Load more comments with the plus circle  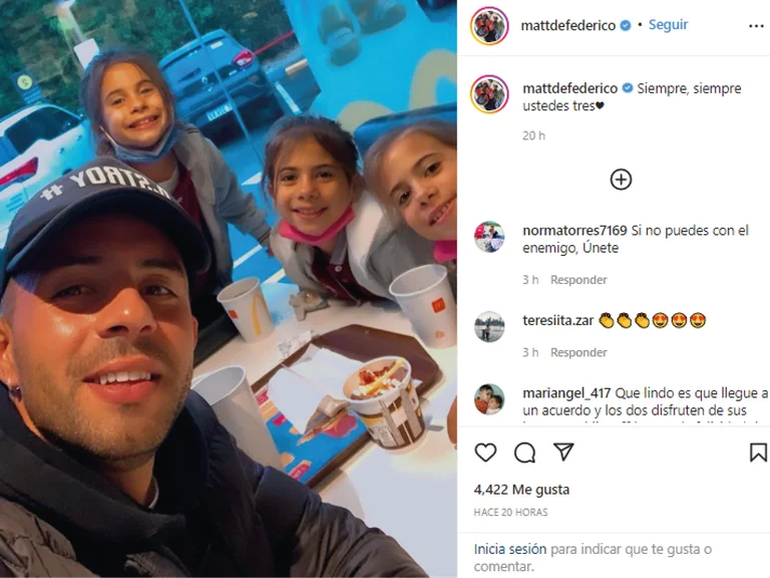click(x=621, y=180)
